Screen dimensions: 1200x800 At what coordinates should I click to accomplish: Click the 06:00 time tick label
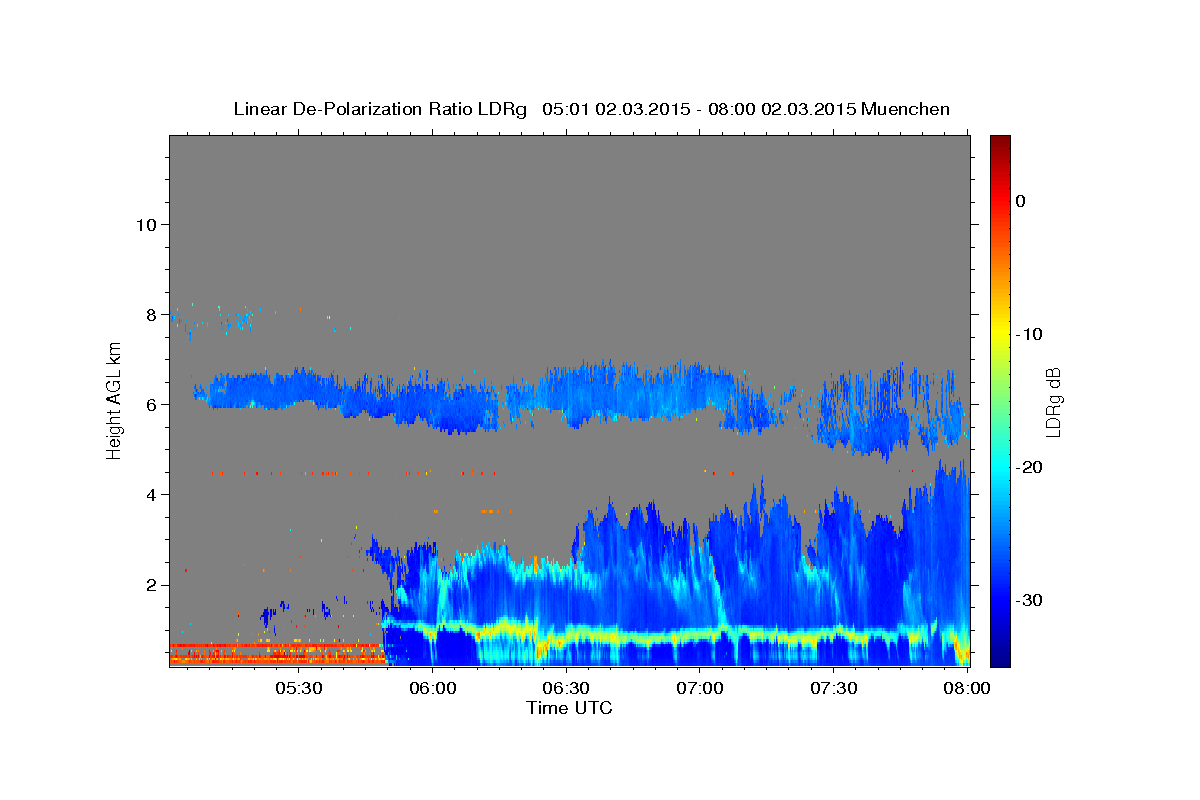pos(433,688)
